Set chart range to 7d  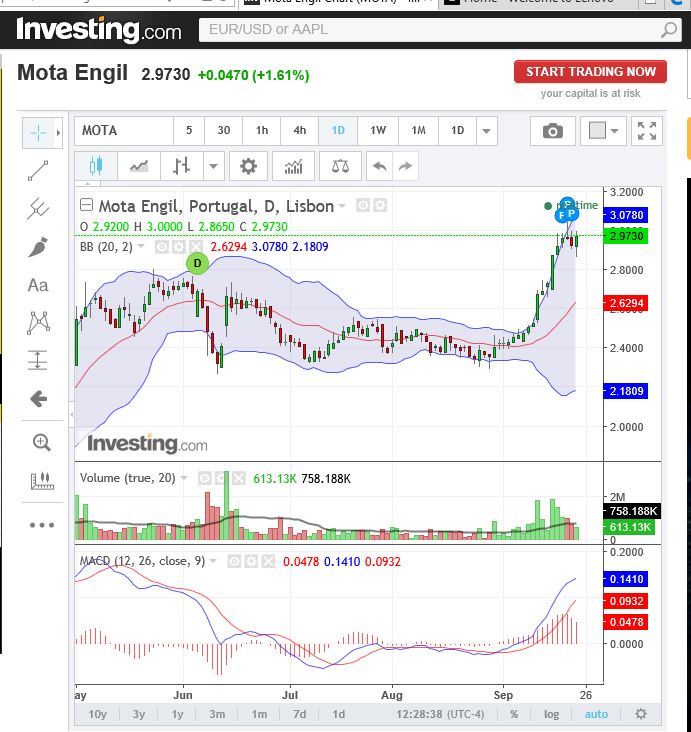(x=299, y=714)
